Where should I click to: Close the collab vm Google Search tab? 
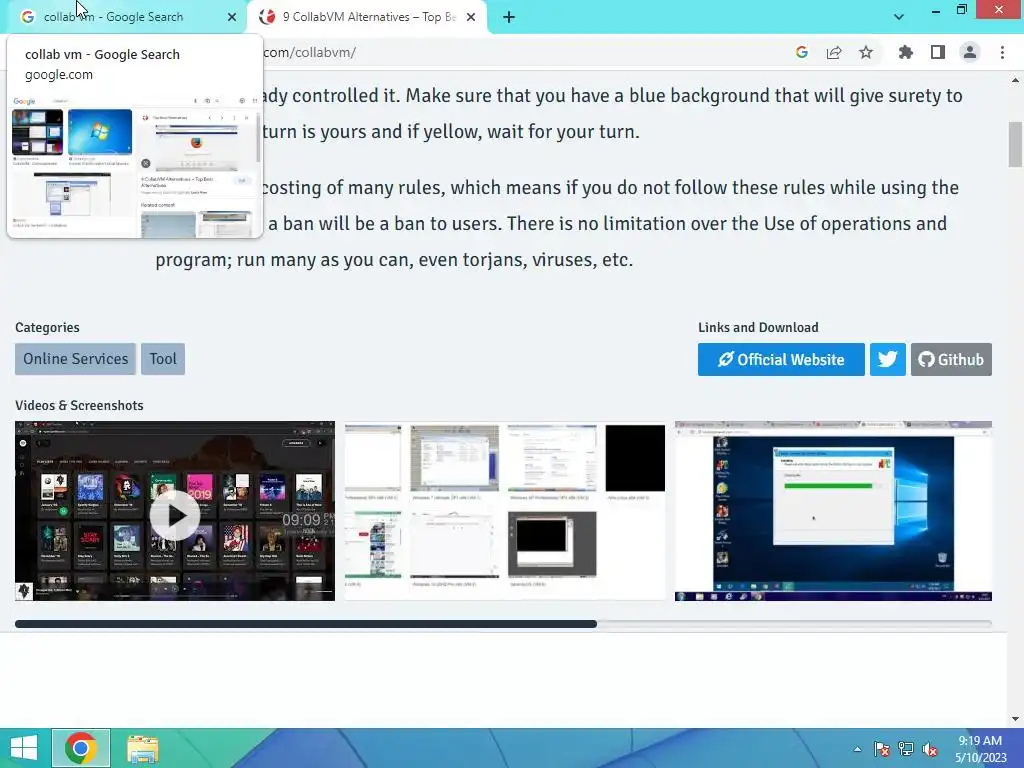pos(232,17)
